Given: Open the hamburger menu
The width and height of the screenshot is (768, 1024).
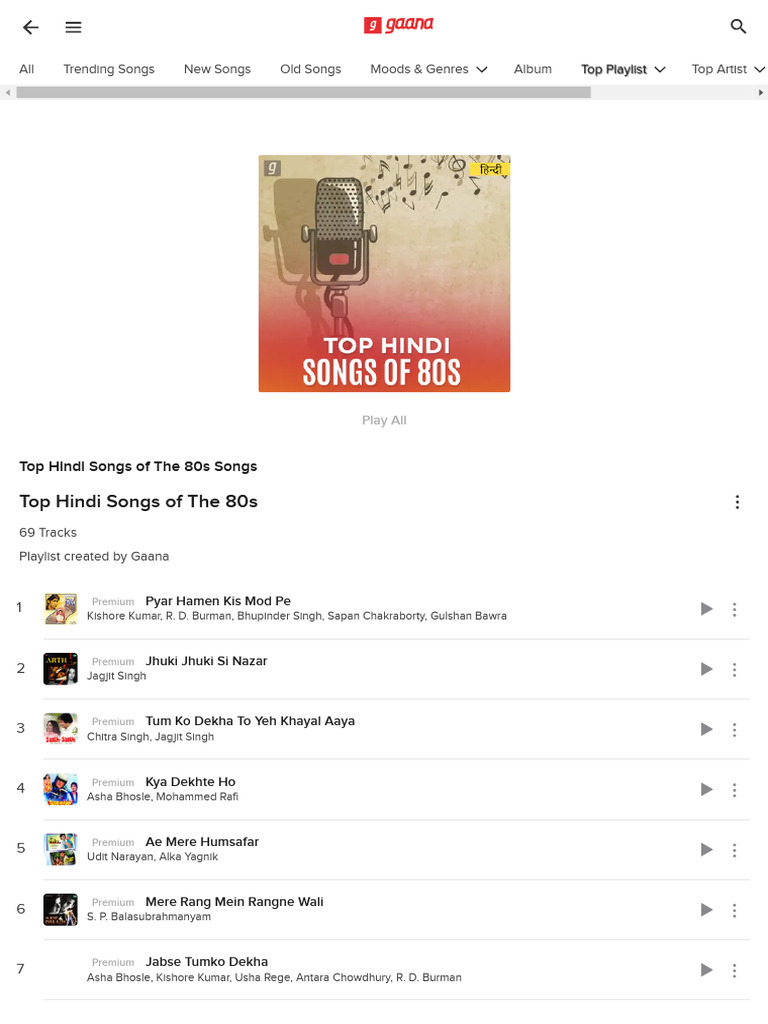Looking at the screenshot, I should click(x=73, y=27).
